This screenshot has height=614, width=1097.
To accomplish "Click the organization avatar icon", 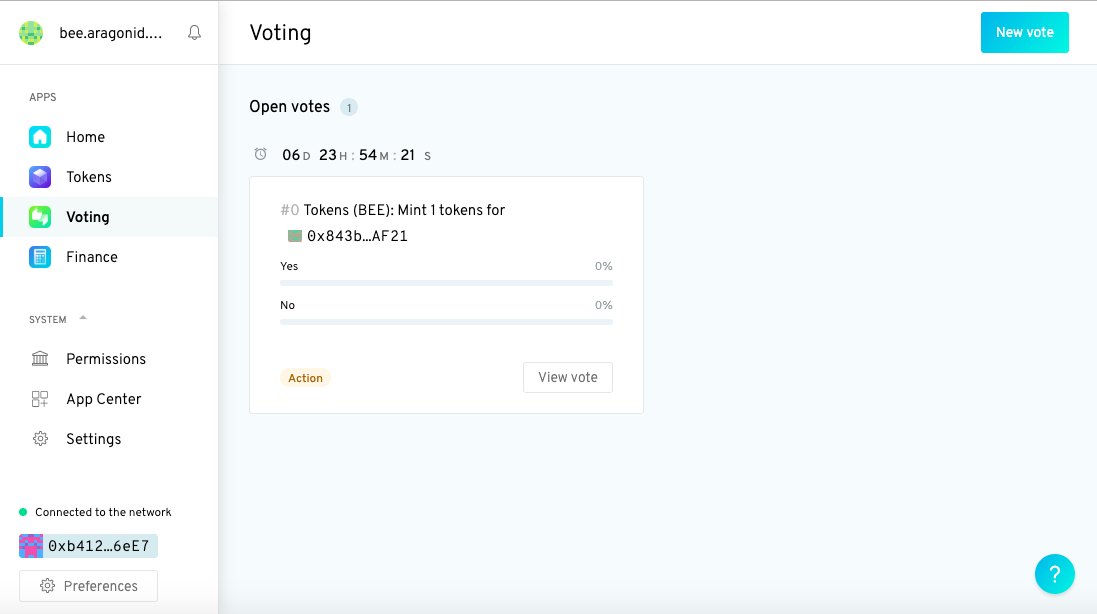I will coord(31,33).
